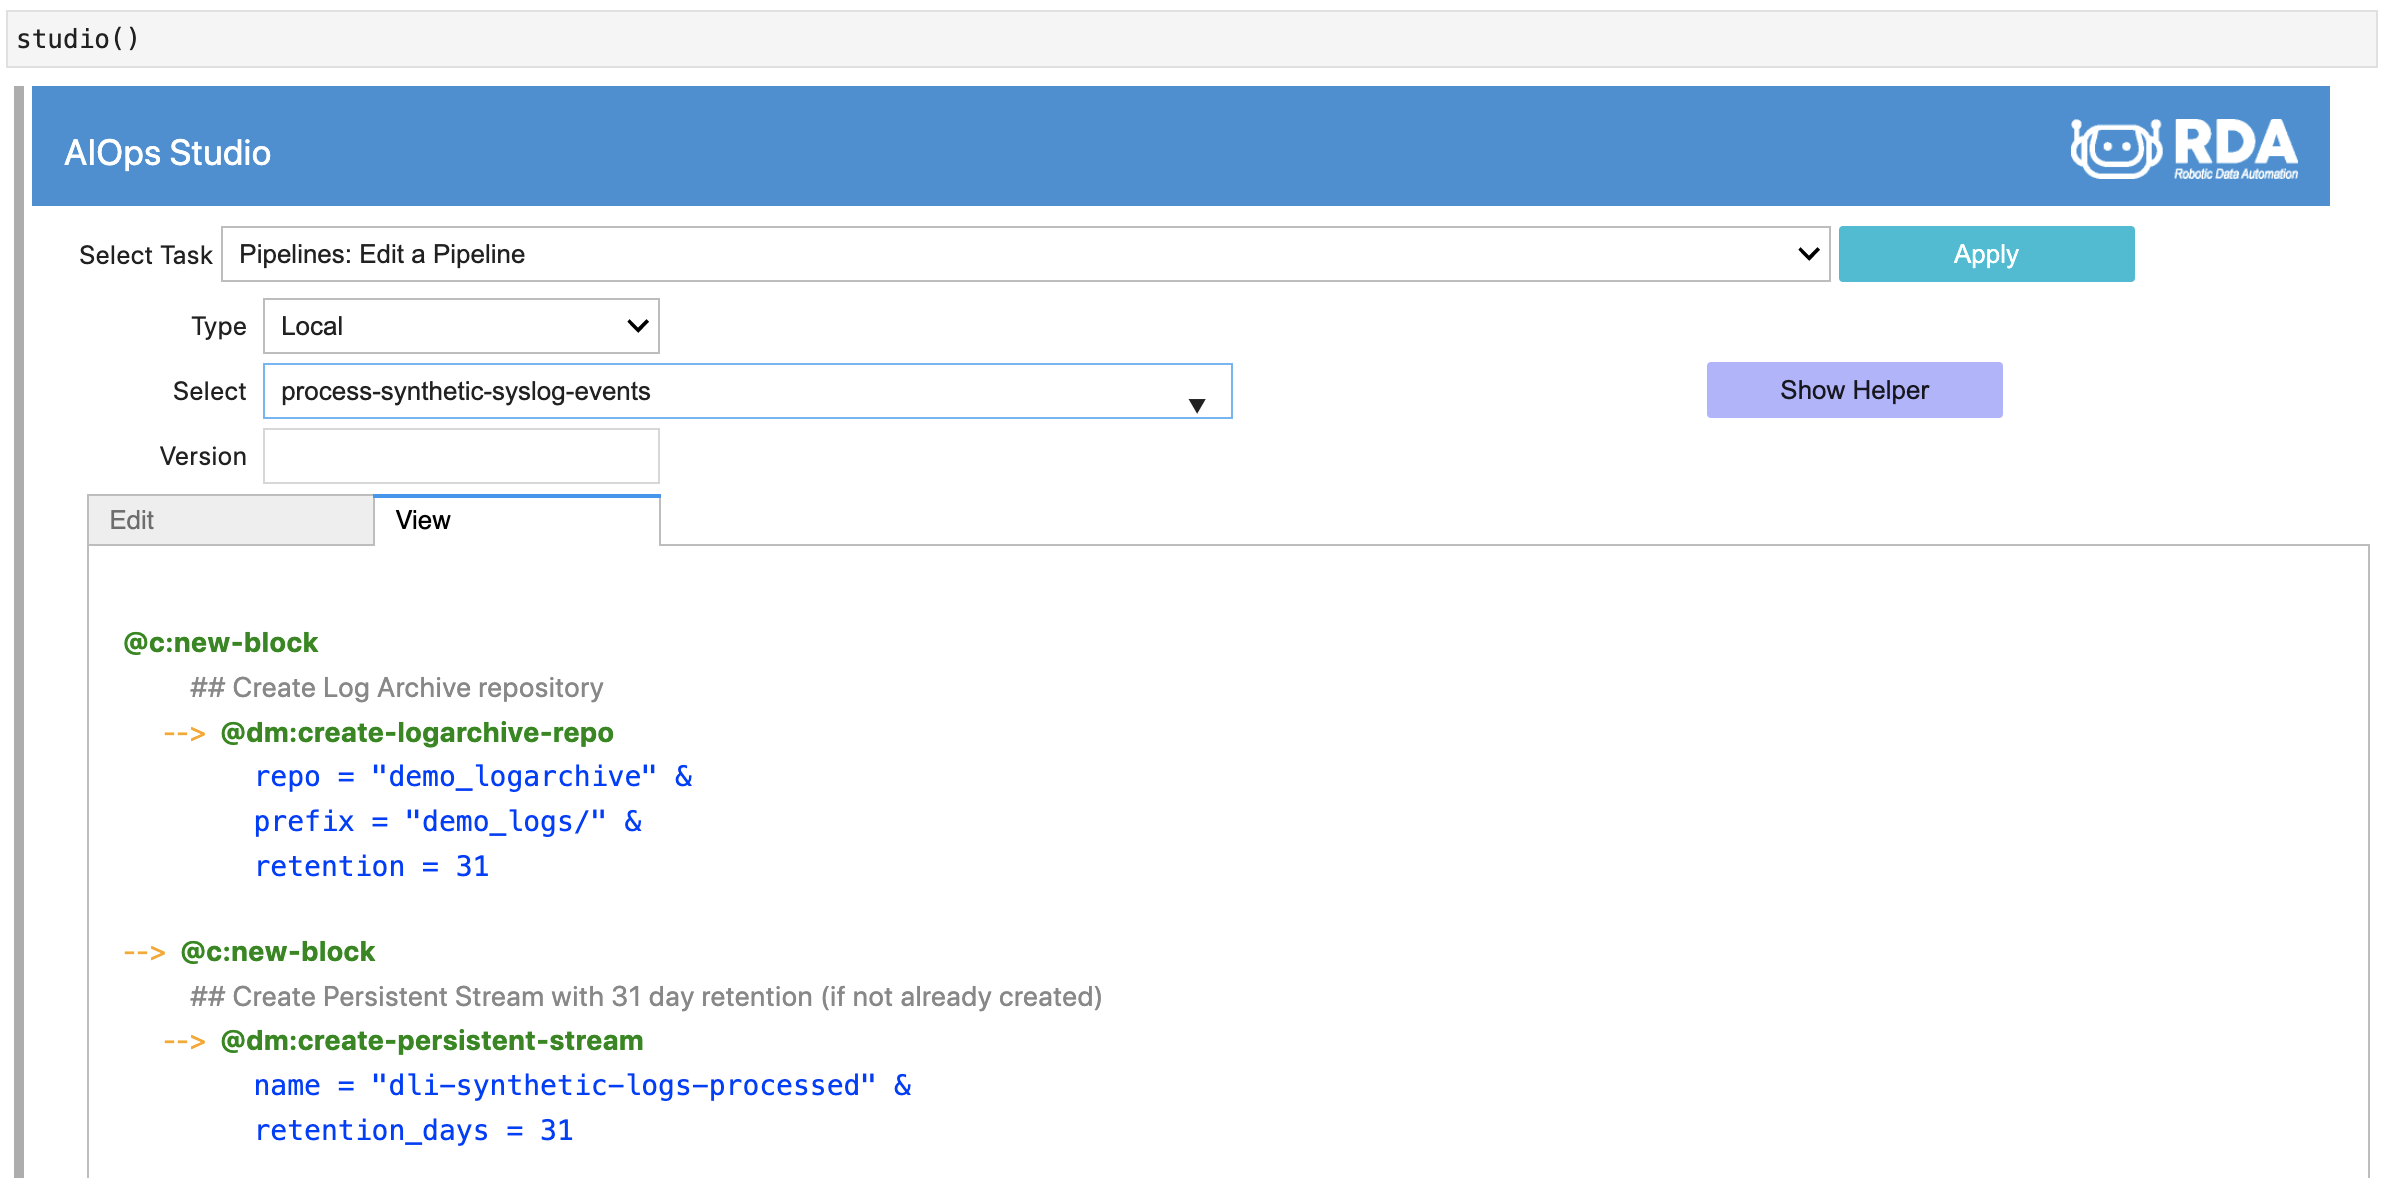Click the process-synthetic-syslog-events pipeline name
Screen dimensions: 2388x1178
(465, 391)
